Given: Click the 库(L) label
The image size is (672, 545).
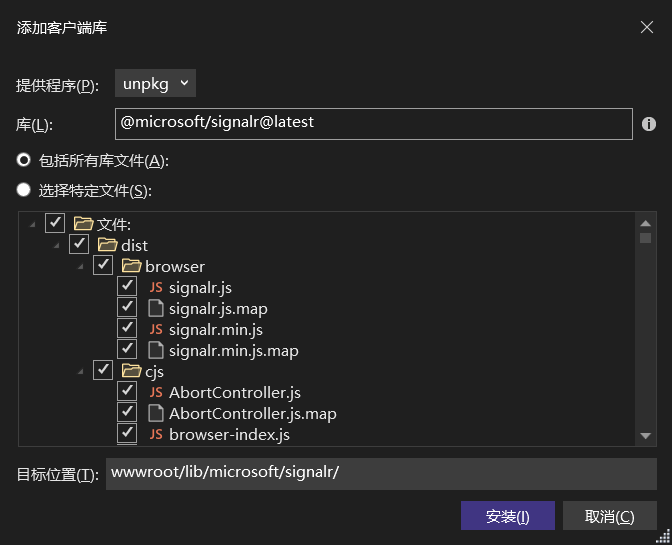Looking at the screenshot, I should 34,125.
